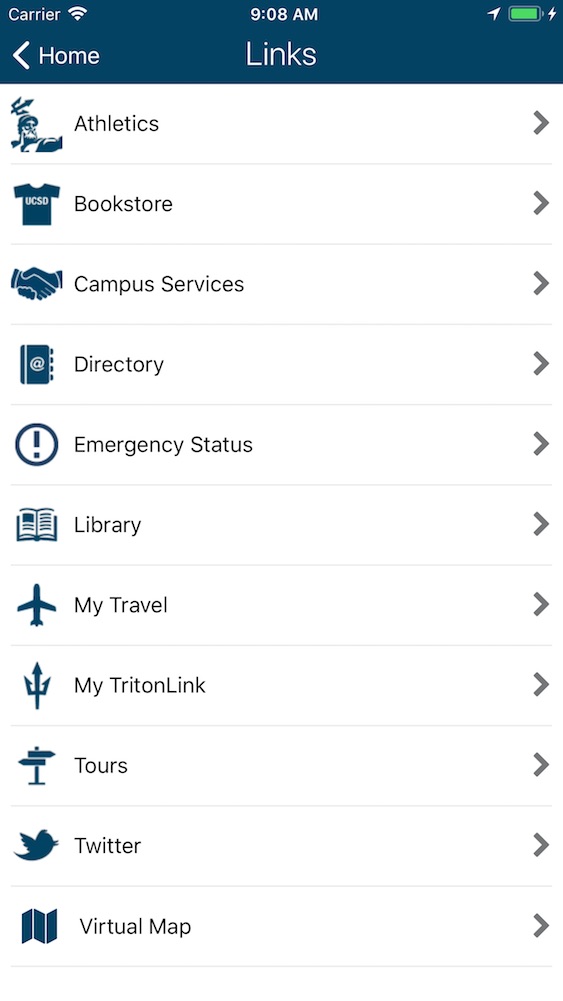Select the Campus Services menu item
This screenshot has width=563, height=1001.
pos(282,283)
